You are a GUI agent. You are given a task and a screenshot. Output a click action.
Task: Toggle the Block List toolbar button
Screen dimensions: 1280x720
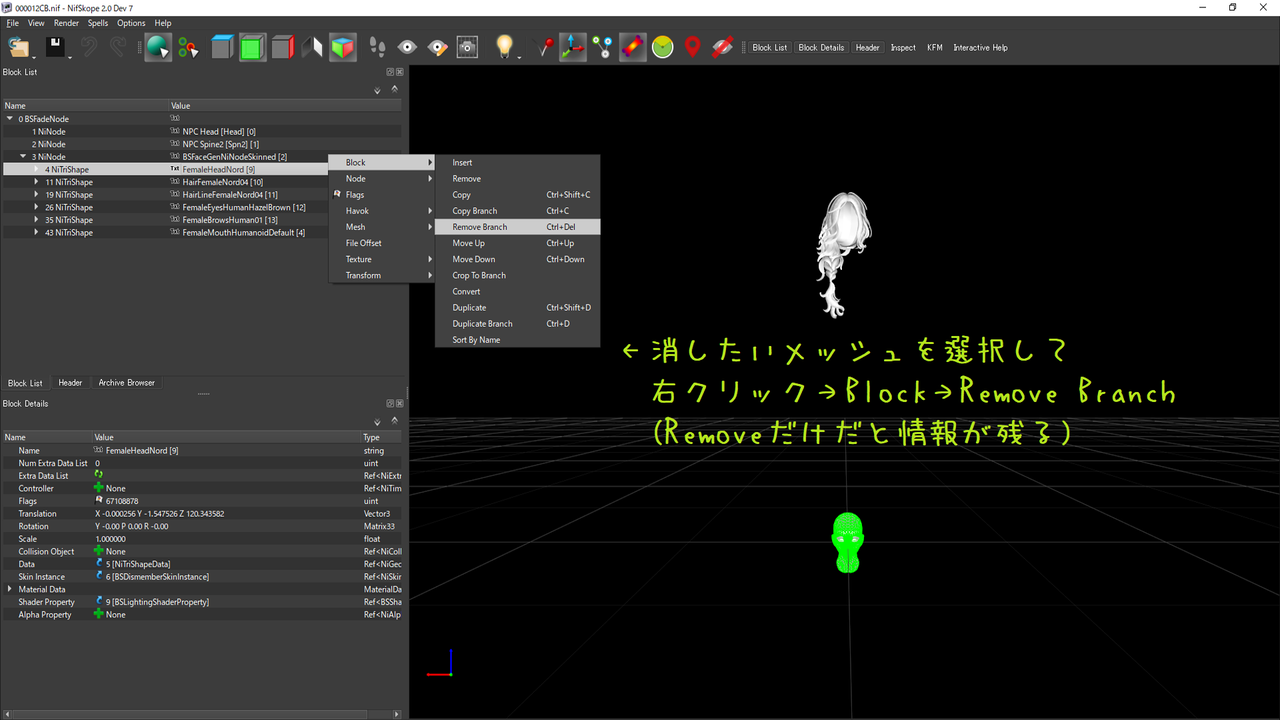[x=770, y=48]
